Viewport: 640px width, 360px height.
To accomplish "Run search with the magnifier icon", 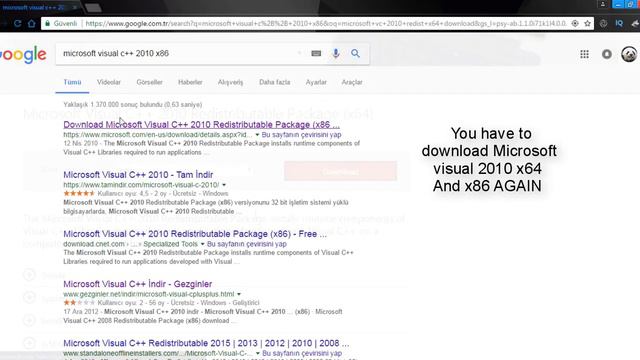I will point(356,53).
